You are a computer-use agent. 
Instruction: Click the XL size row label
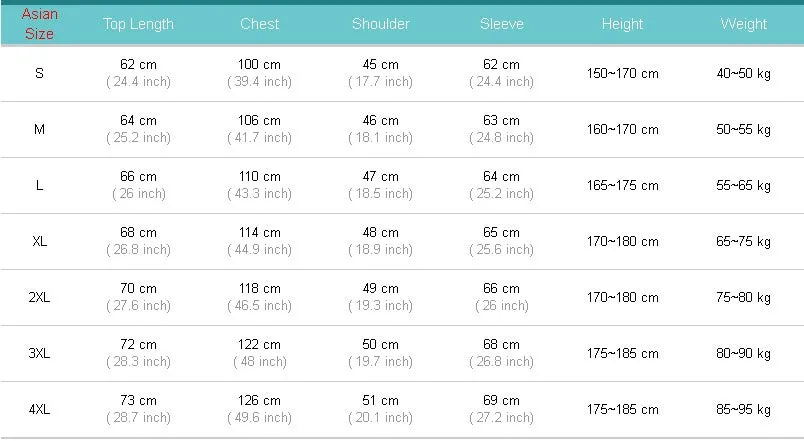[39, 241]
